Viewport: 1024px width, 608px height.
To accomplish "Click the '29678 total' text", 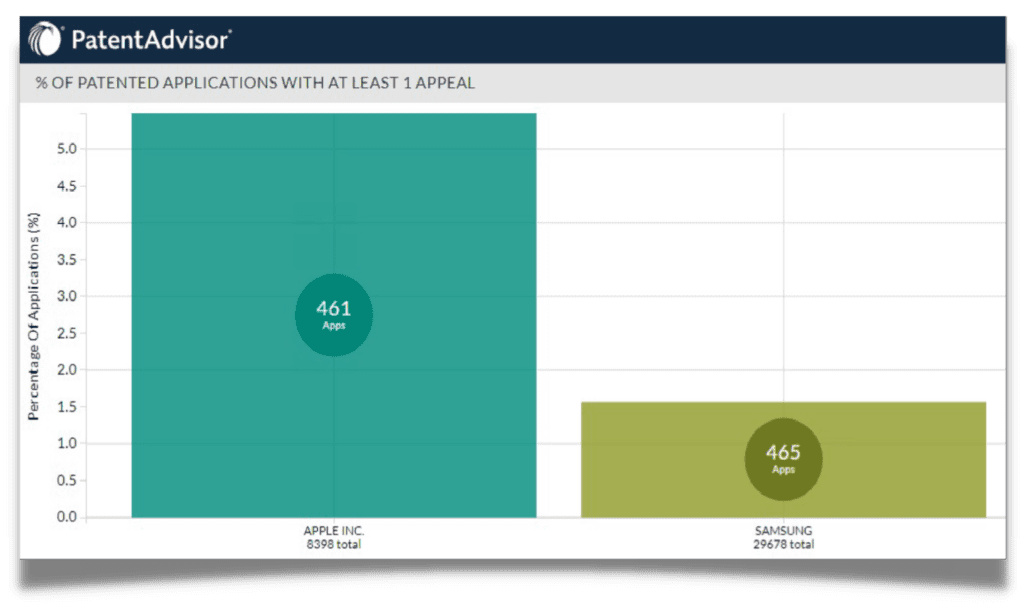I will click(783, 545).
